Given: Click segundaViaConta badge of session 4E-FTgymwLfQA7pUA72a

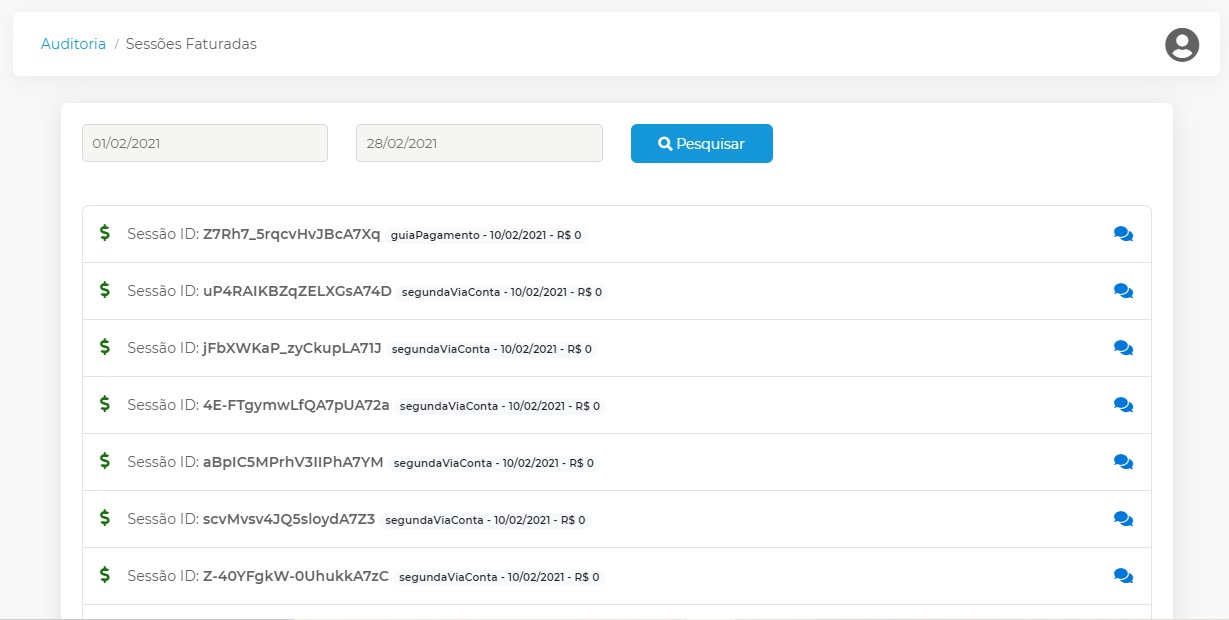Looking at the screenshot, I should (x=500, y=406).
